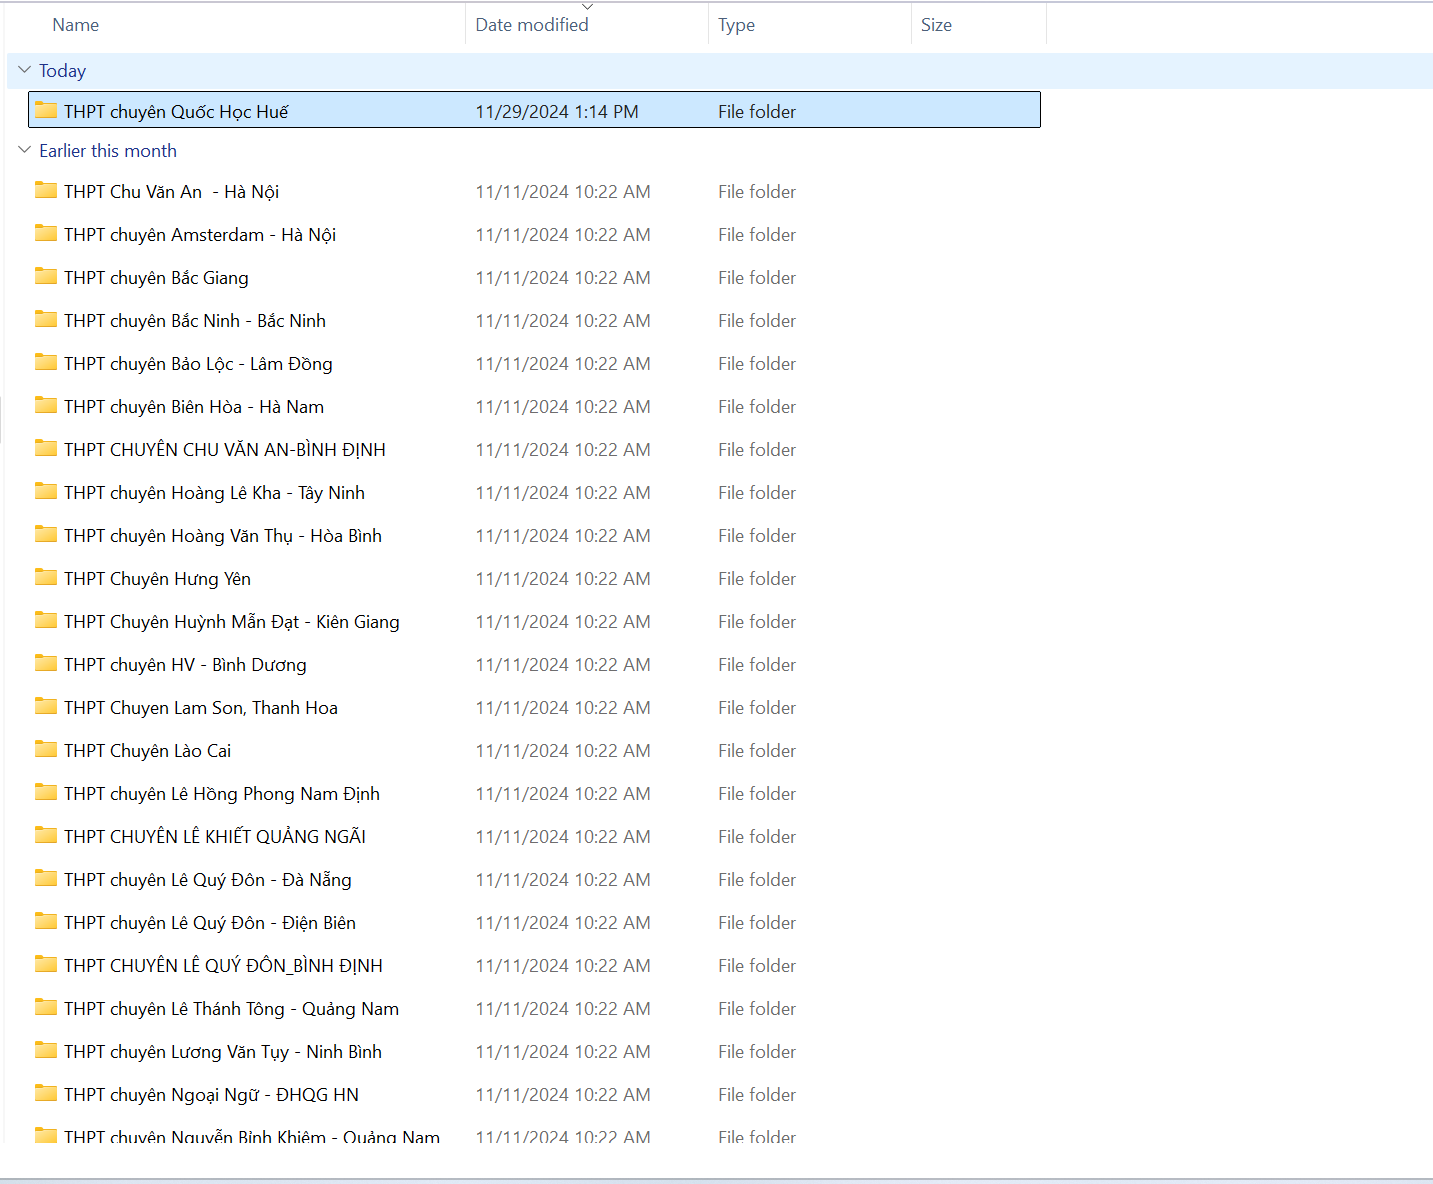Select folder name THPT chuyên Biên Hòa - Hà Nam
1433x1184 pixels.
[194, 407]
